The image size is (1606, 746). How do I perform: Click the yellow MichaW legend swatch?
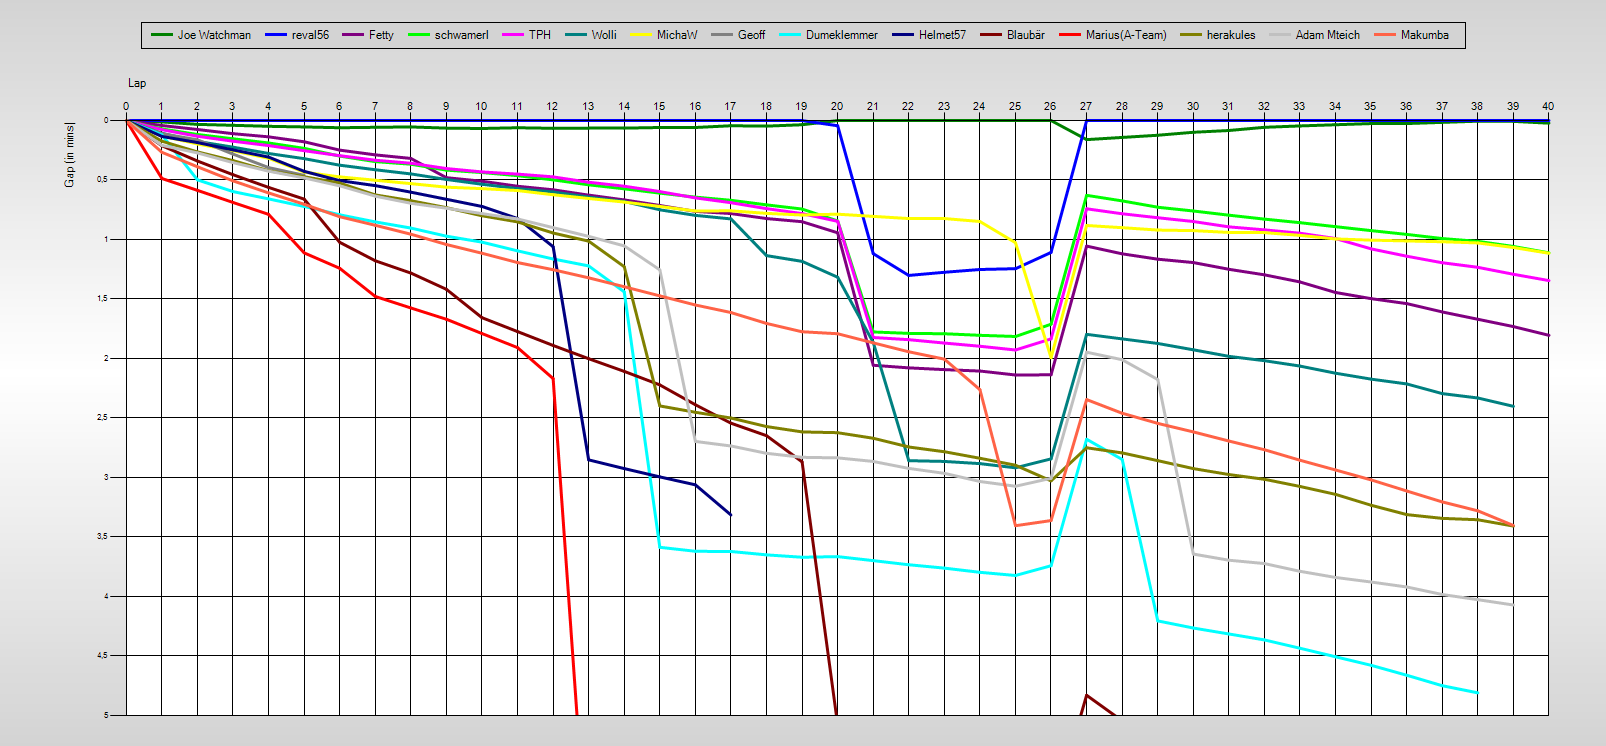point(641,35)
